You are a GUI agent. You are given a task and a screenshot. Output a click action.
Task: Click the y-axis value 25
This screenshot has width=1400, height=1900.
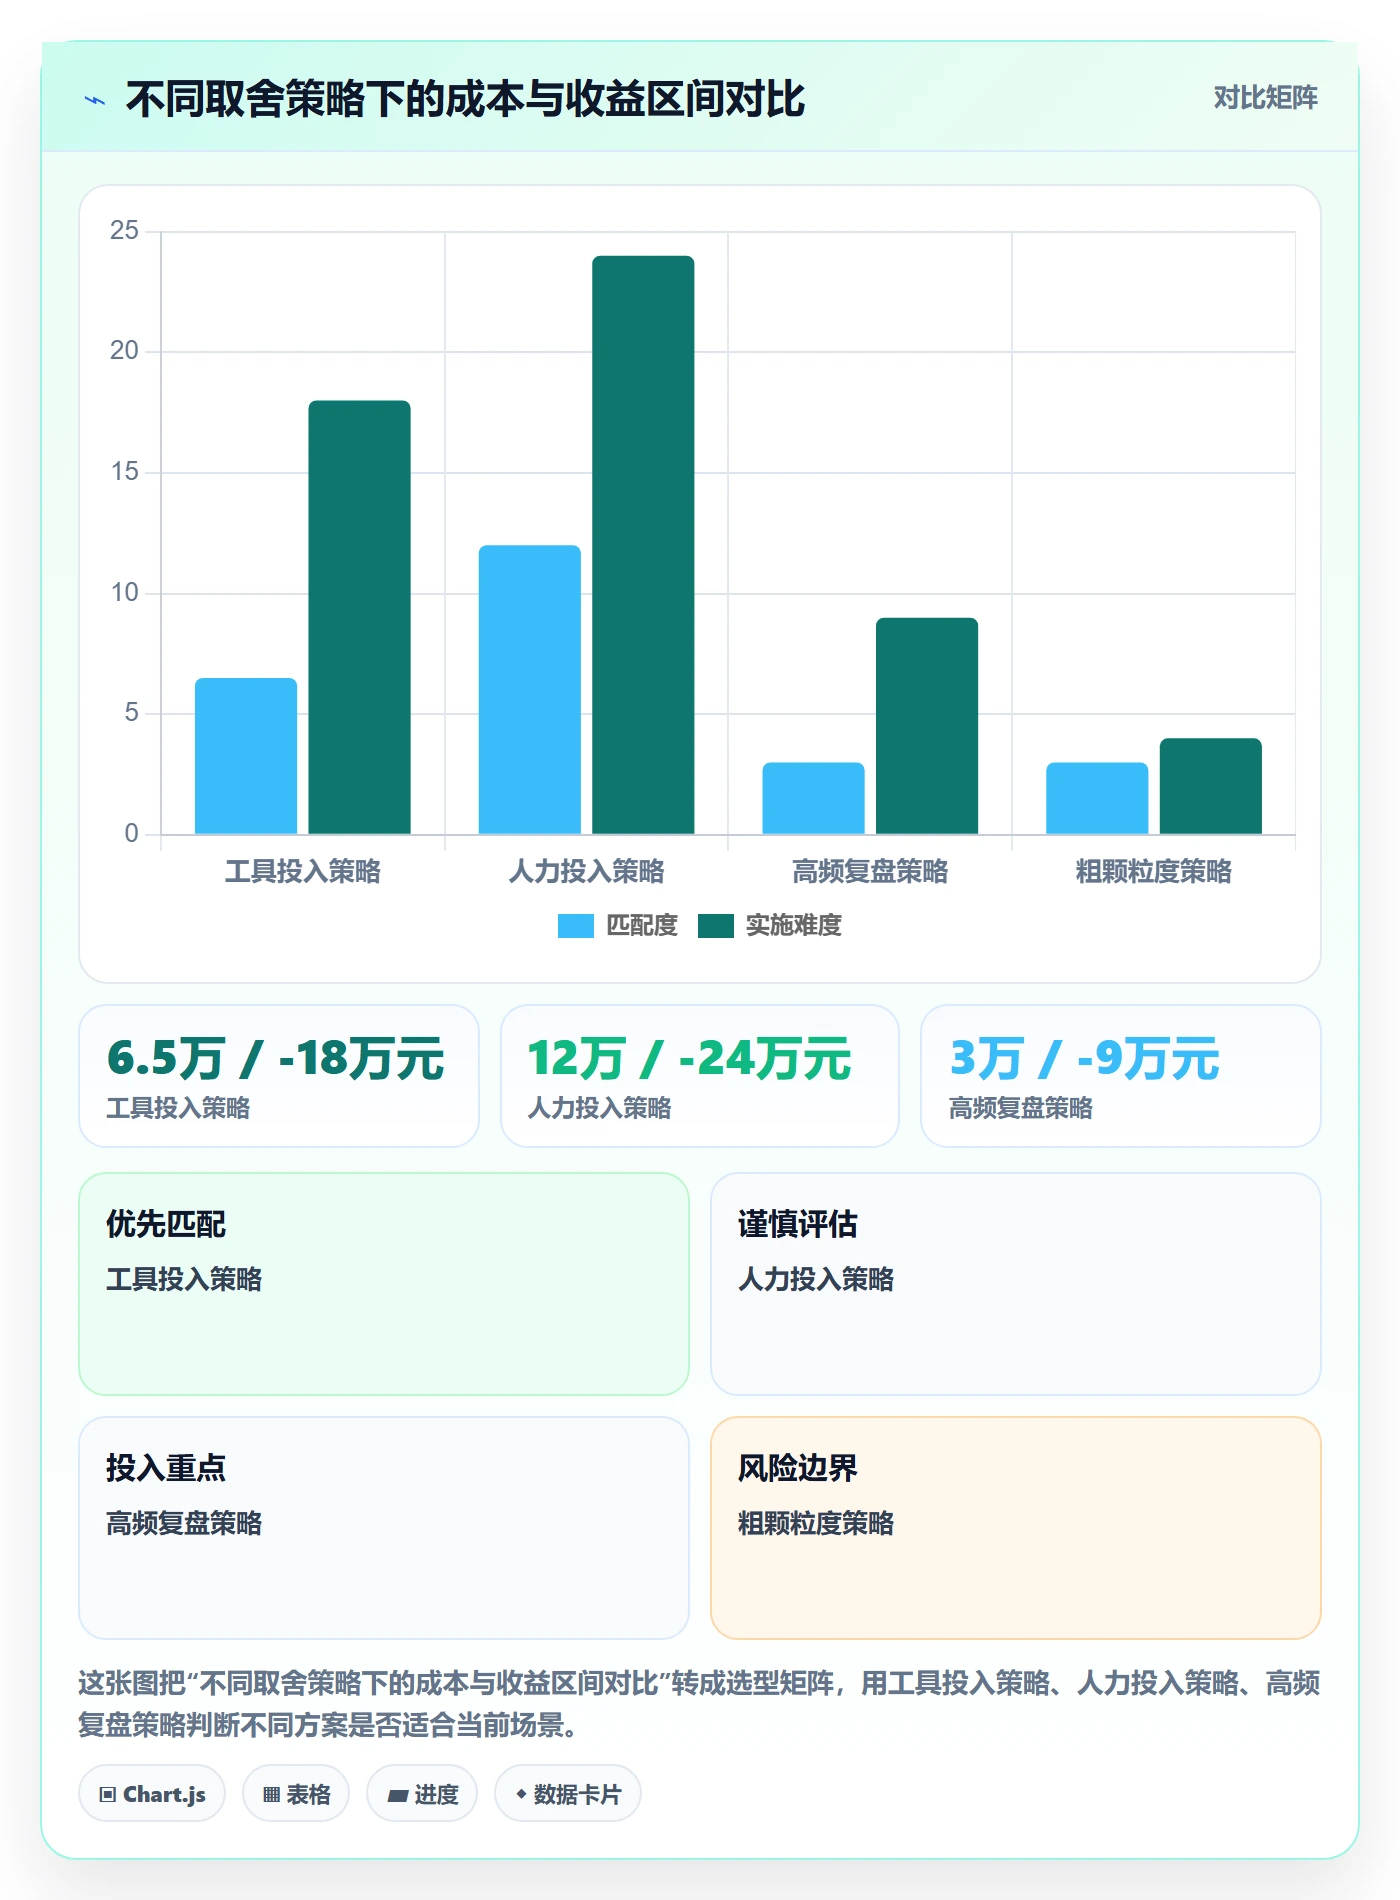[124, 231]
